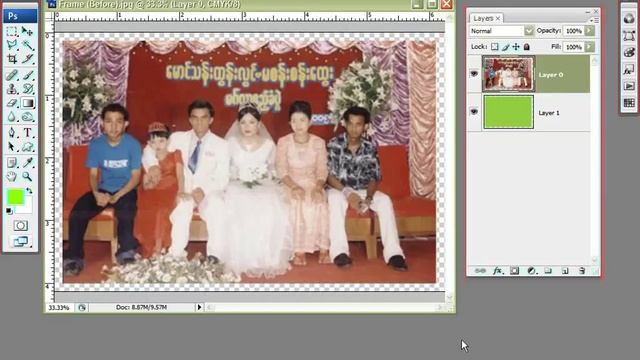Click the Opacity 100% value field

click(x=574, y=31)
